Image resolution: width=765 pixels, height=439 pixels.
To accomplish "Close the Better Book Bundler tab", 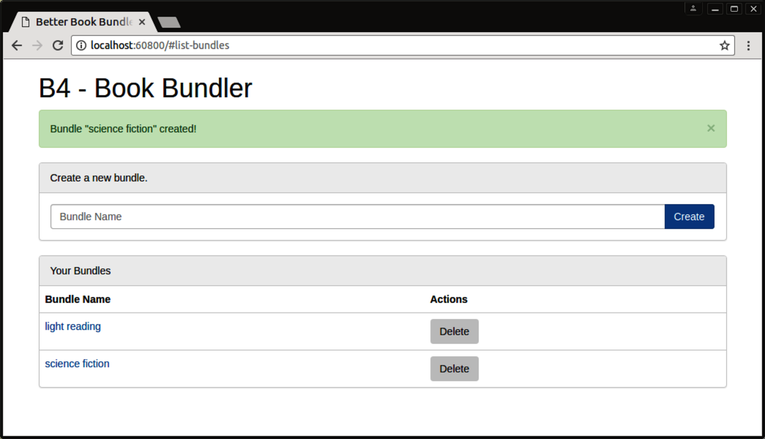I will 141,22.
